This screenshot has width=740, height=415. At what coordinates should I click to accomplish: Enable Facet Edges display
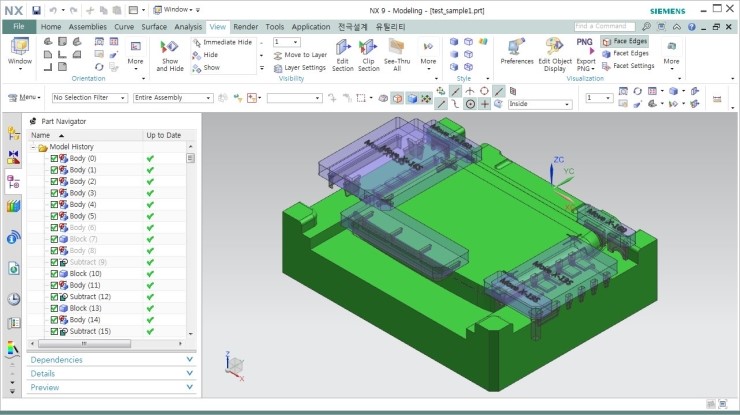[625, 53]
